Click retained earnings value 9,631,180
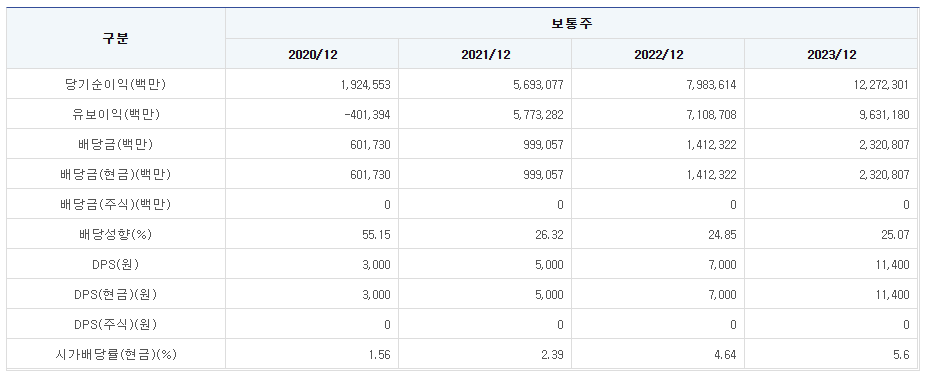Screen dimensions: 929x377 tap(885, 114)
